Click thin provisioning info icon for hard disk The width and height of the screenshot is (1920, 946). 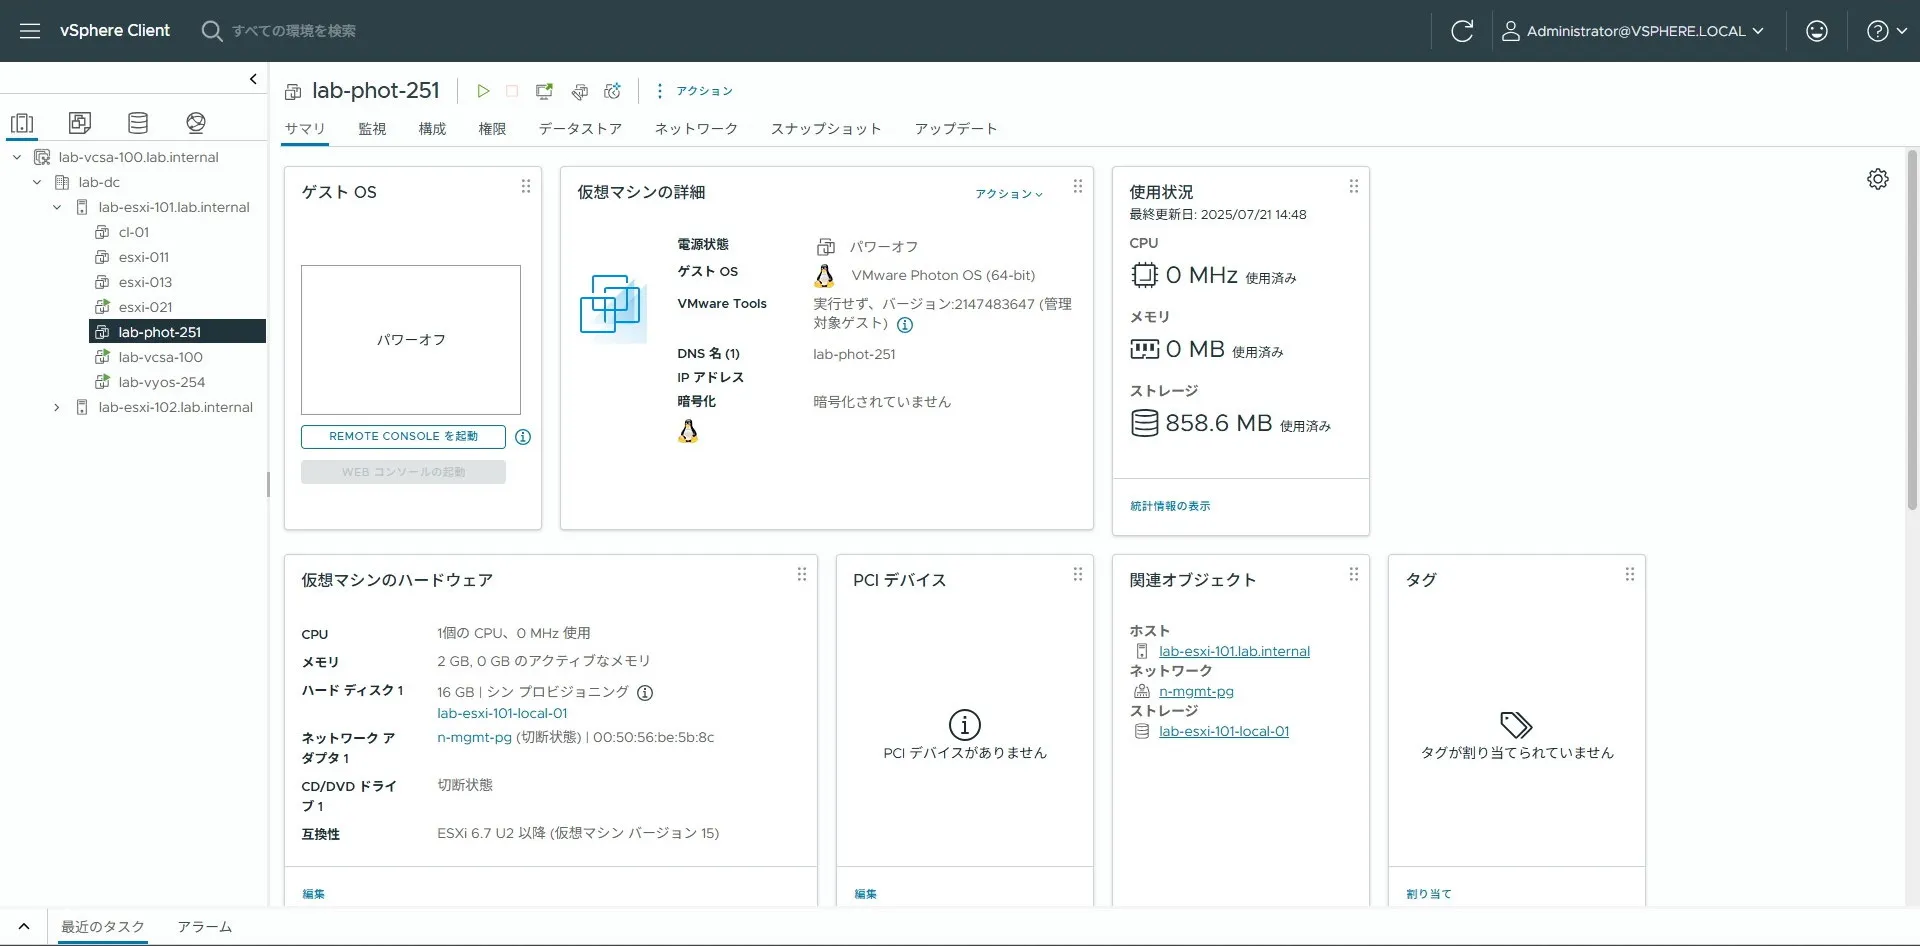pyautogui.click(x=645, y=693)
